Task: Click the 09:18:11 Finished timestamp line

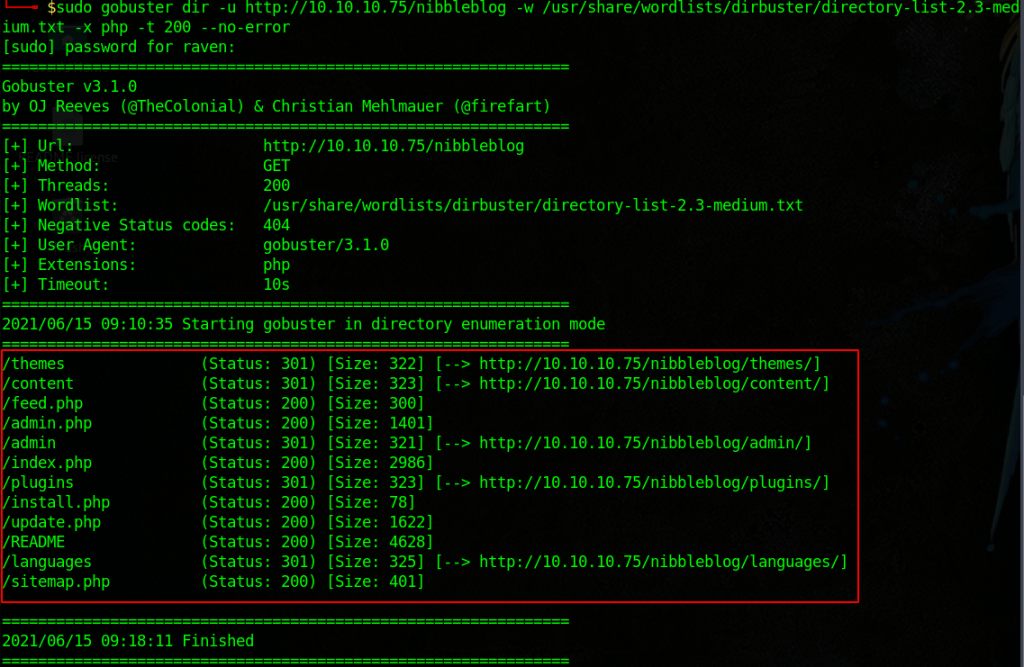Action: 128,640
